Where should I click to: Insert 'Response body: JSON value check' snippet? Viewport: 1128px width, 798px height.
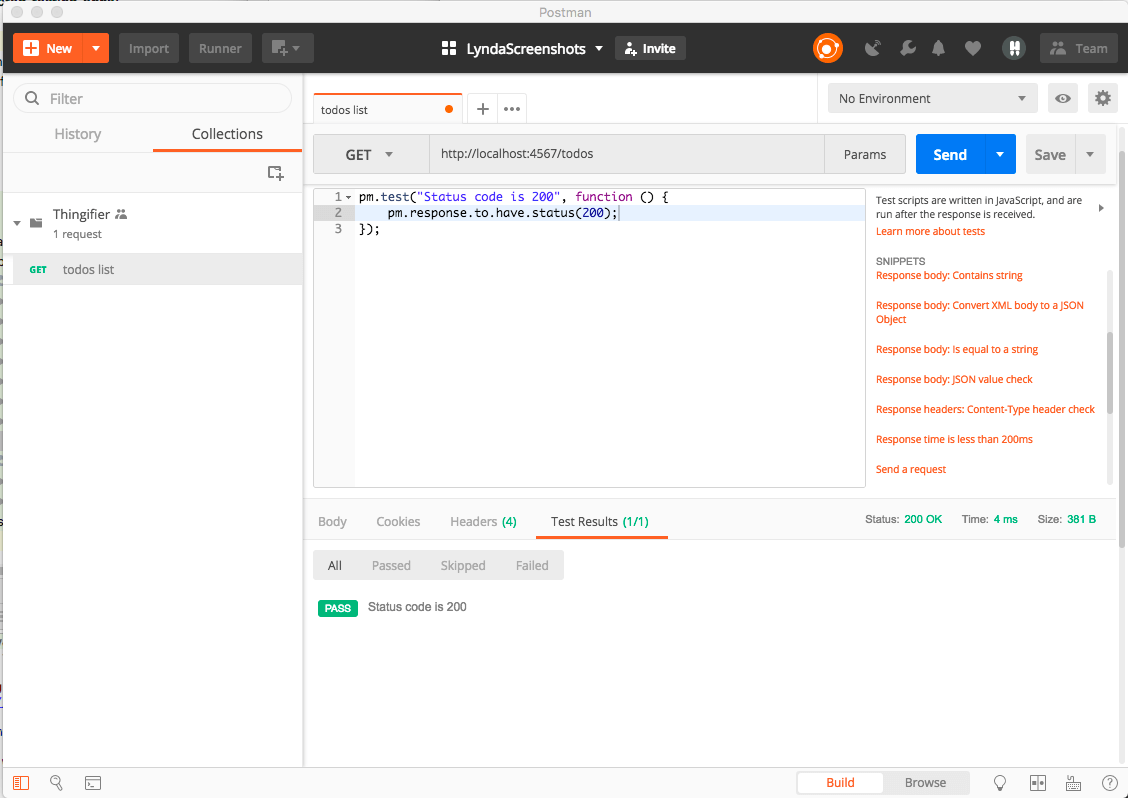(954, 379)
